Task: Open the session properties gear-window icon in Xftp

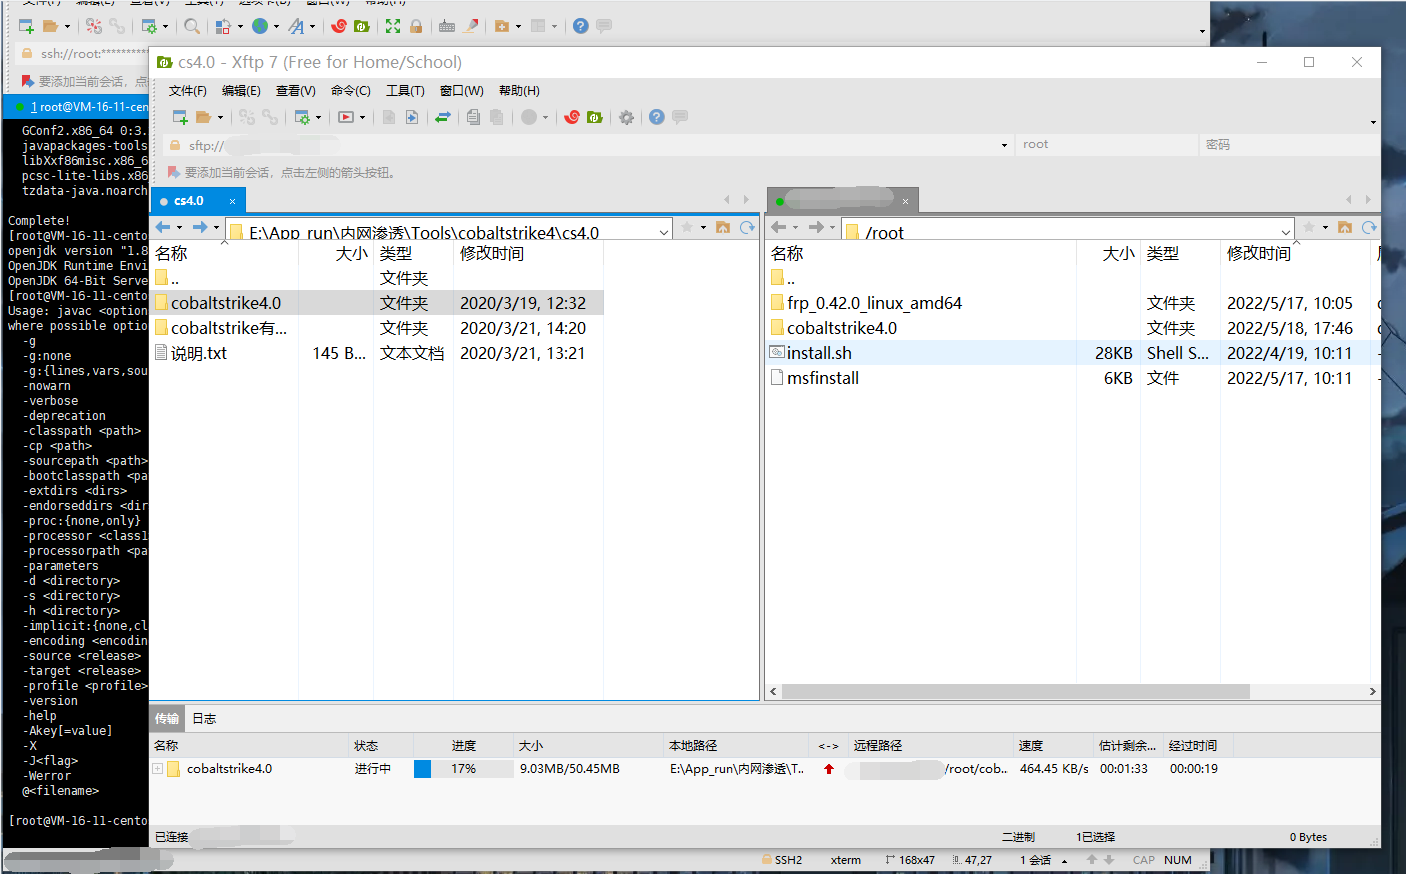Action: click(x=302, y=117)
